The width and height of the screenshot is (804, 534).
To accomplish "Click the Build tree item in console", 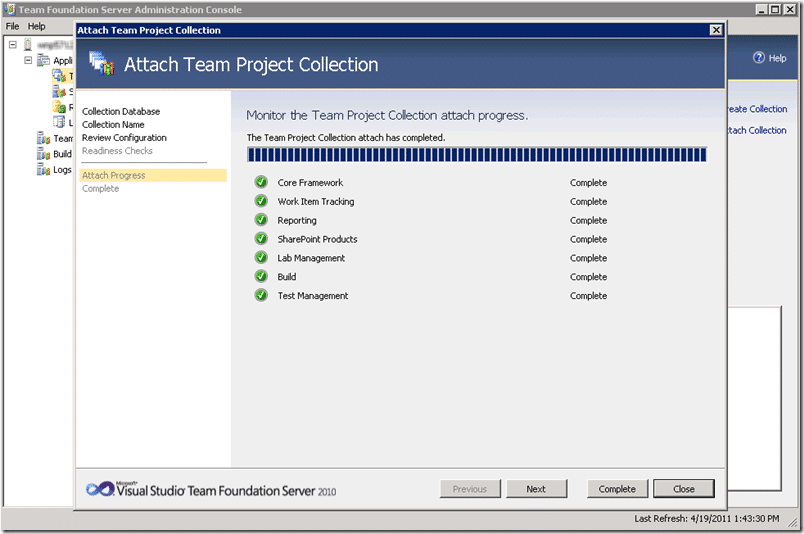I will point(62,154).
